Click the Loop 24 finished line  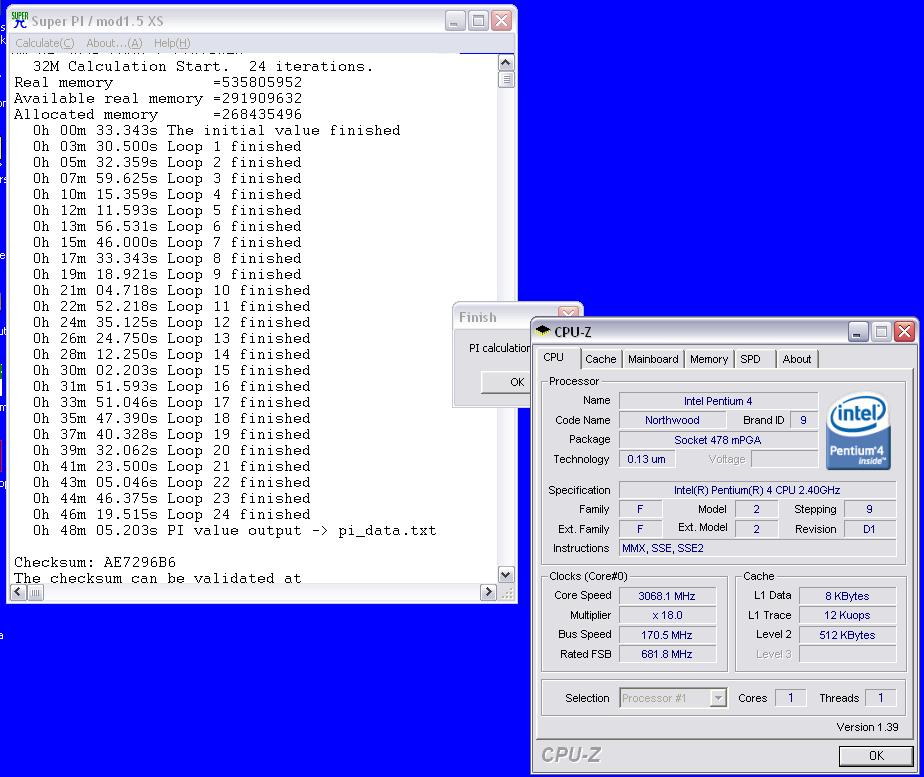tap(171, 514)
